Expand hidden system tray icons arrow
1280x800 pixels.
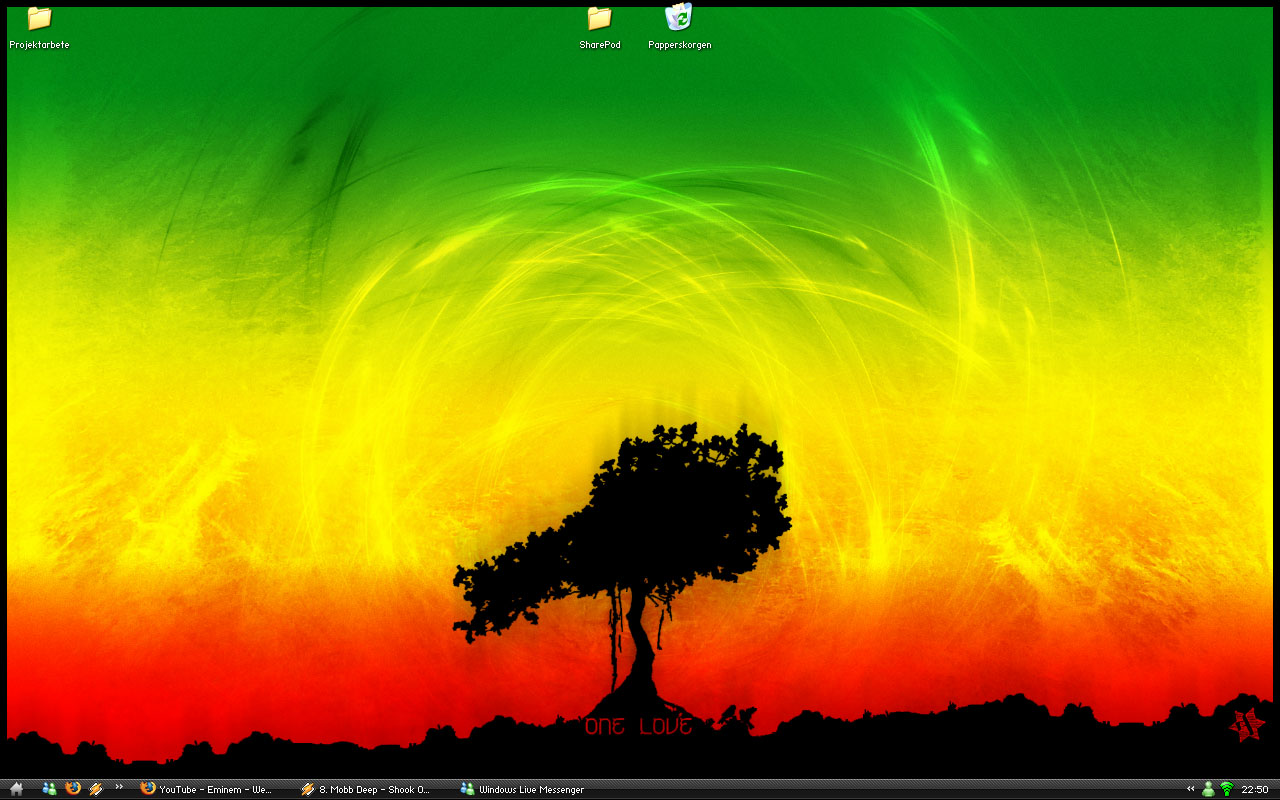(1191, 789)
